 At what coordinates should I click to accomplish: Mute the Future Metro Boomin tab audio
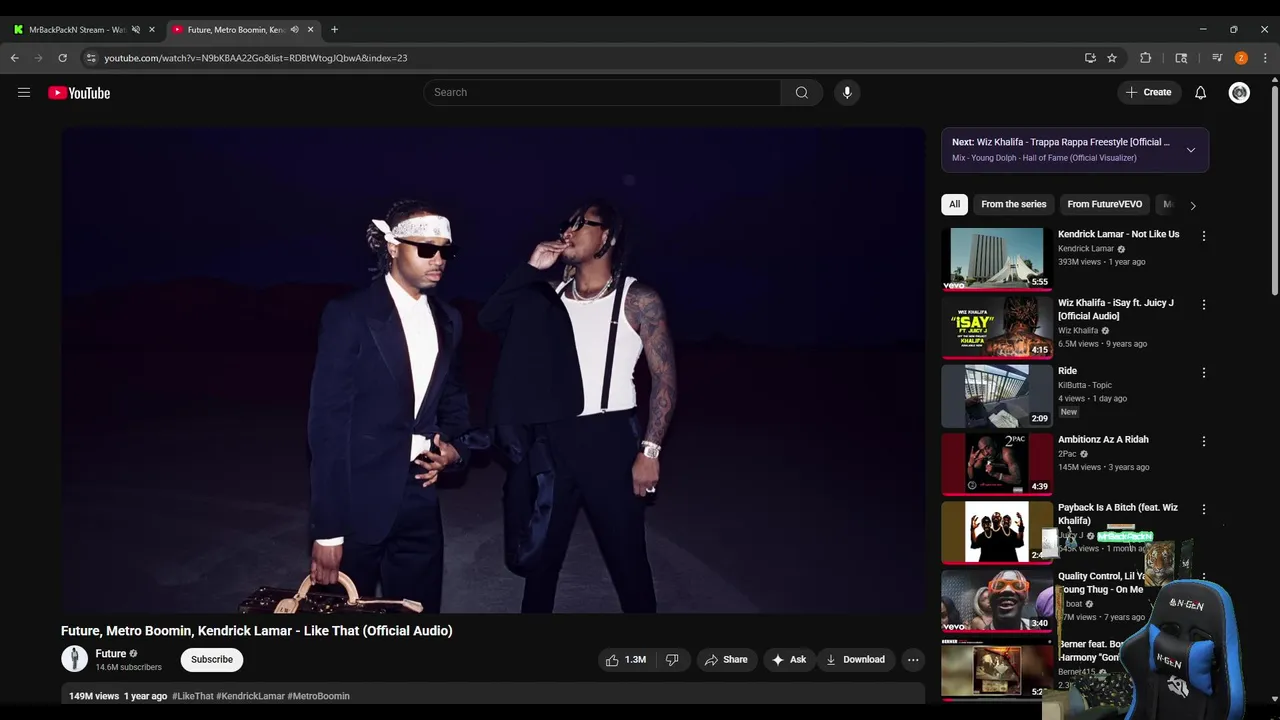[x=294, y=30]
